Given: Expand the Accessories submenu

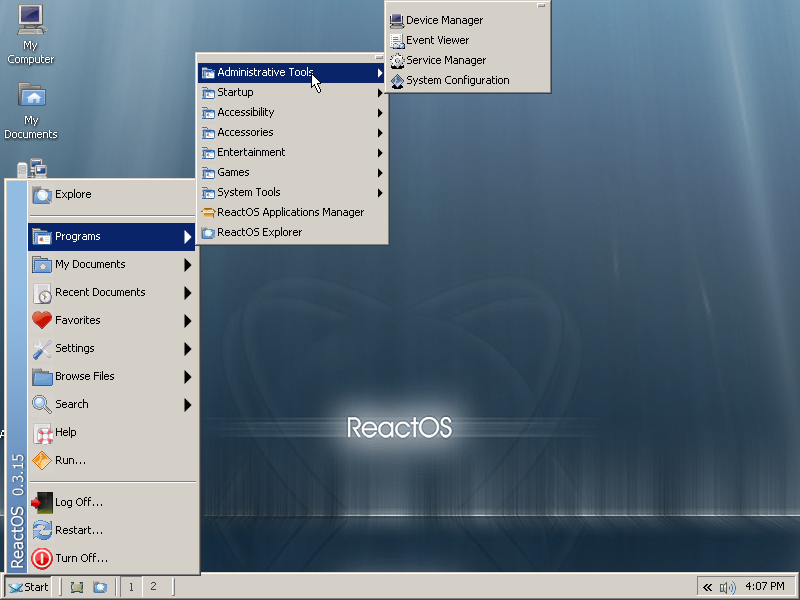Looking at the screenshot, I should click(245, 132).
